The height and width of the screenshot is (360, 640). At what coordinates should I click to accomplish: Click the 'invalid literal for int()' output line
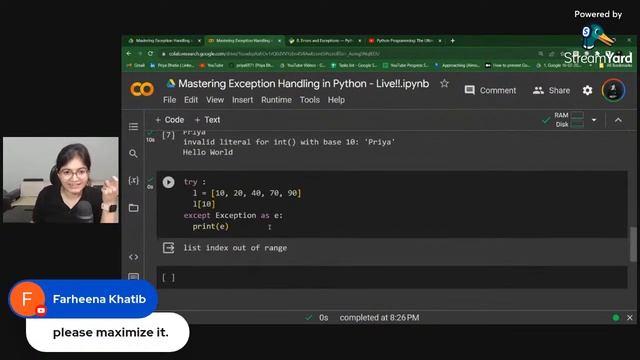tap(289, 142)
